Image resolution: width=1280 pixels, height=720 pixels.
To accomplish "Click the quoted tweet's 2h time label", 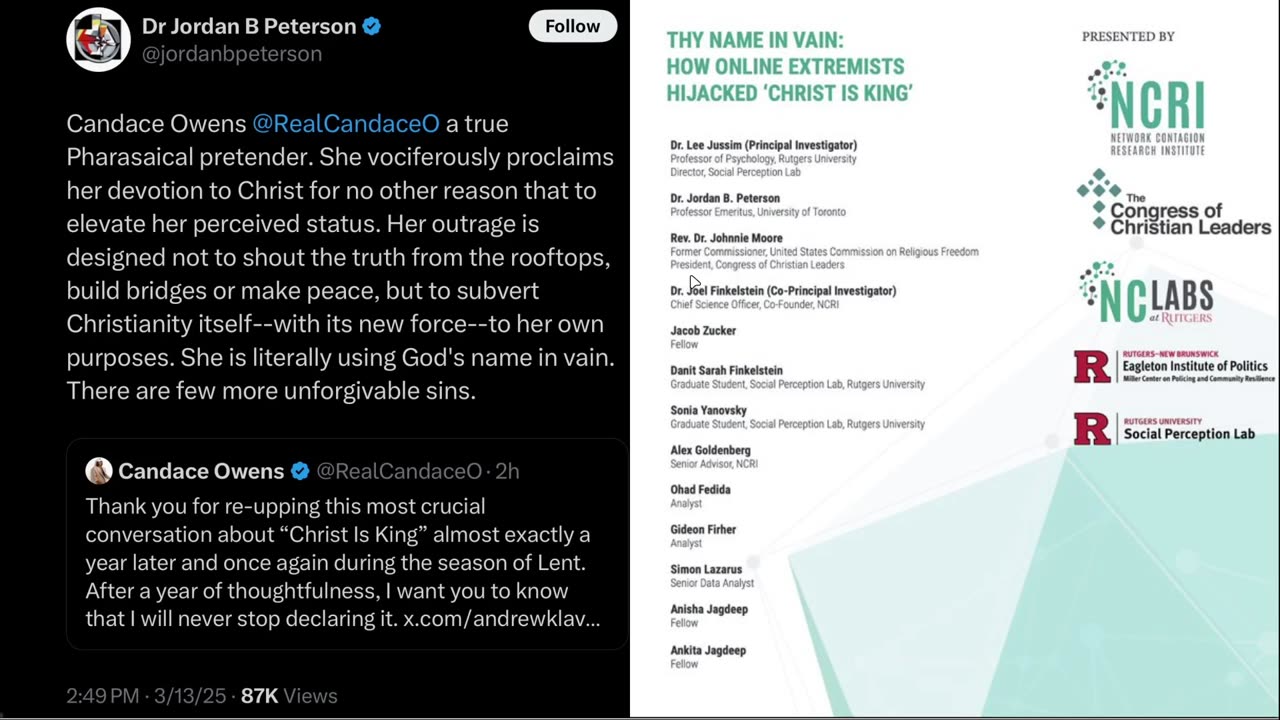I will coord(507,471).
